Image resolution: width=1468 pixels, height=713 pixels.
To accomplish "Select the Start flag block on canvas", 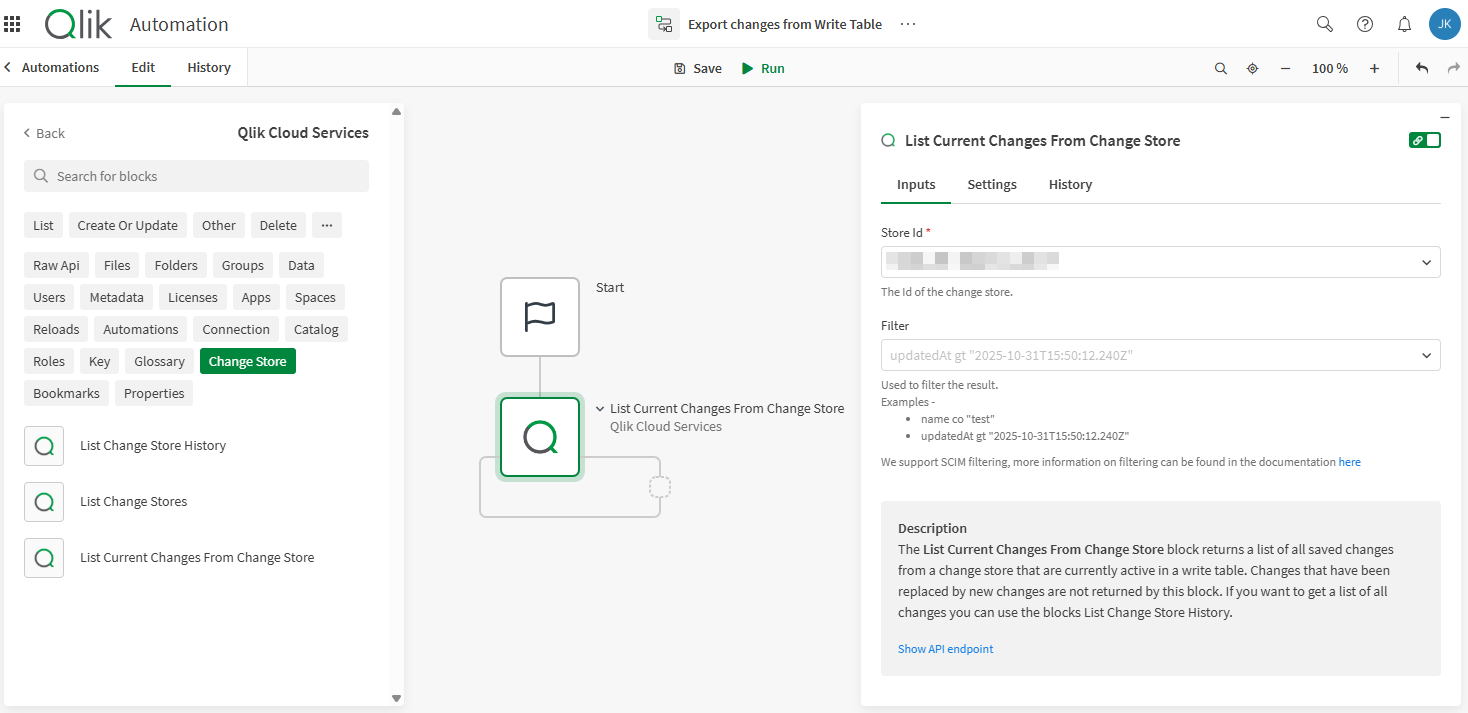I will pyautogui.click(x=539, y=317).
